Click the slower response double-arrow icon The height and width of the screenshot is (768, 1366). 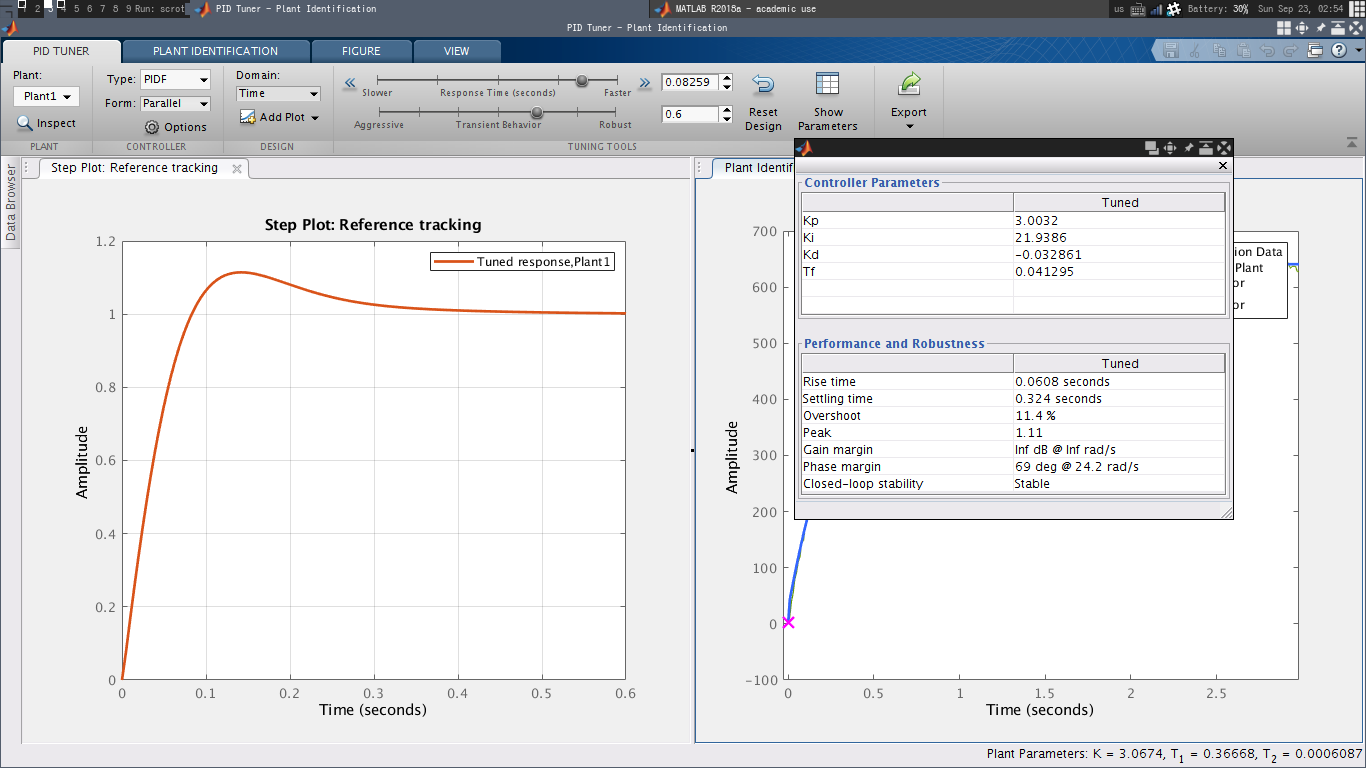[x=350, y=84]
